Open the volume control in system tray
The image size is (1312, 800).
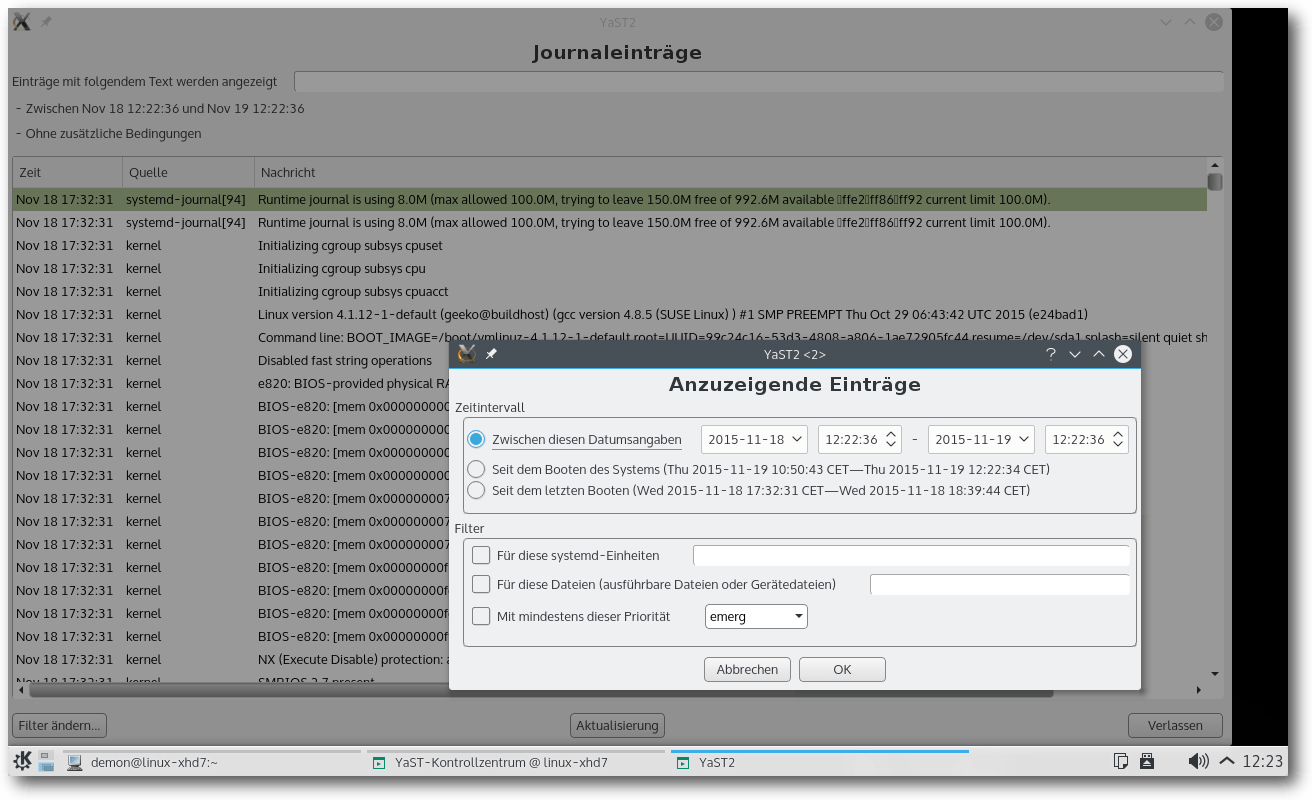coord(1198,762)
